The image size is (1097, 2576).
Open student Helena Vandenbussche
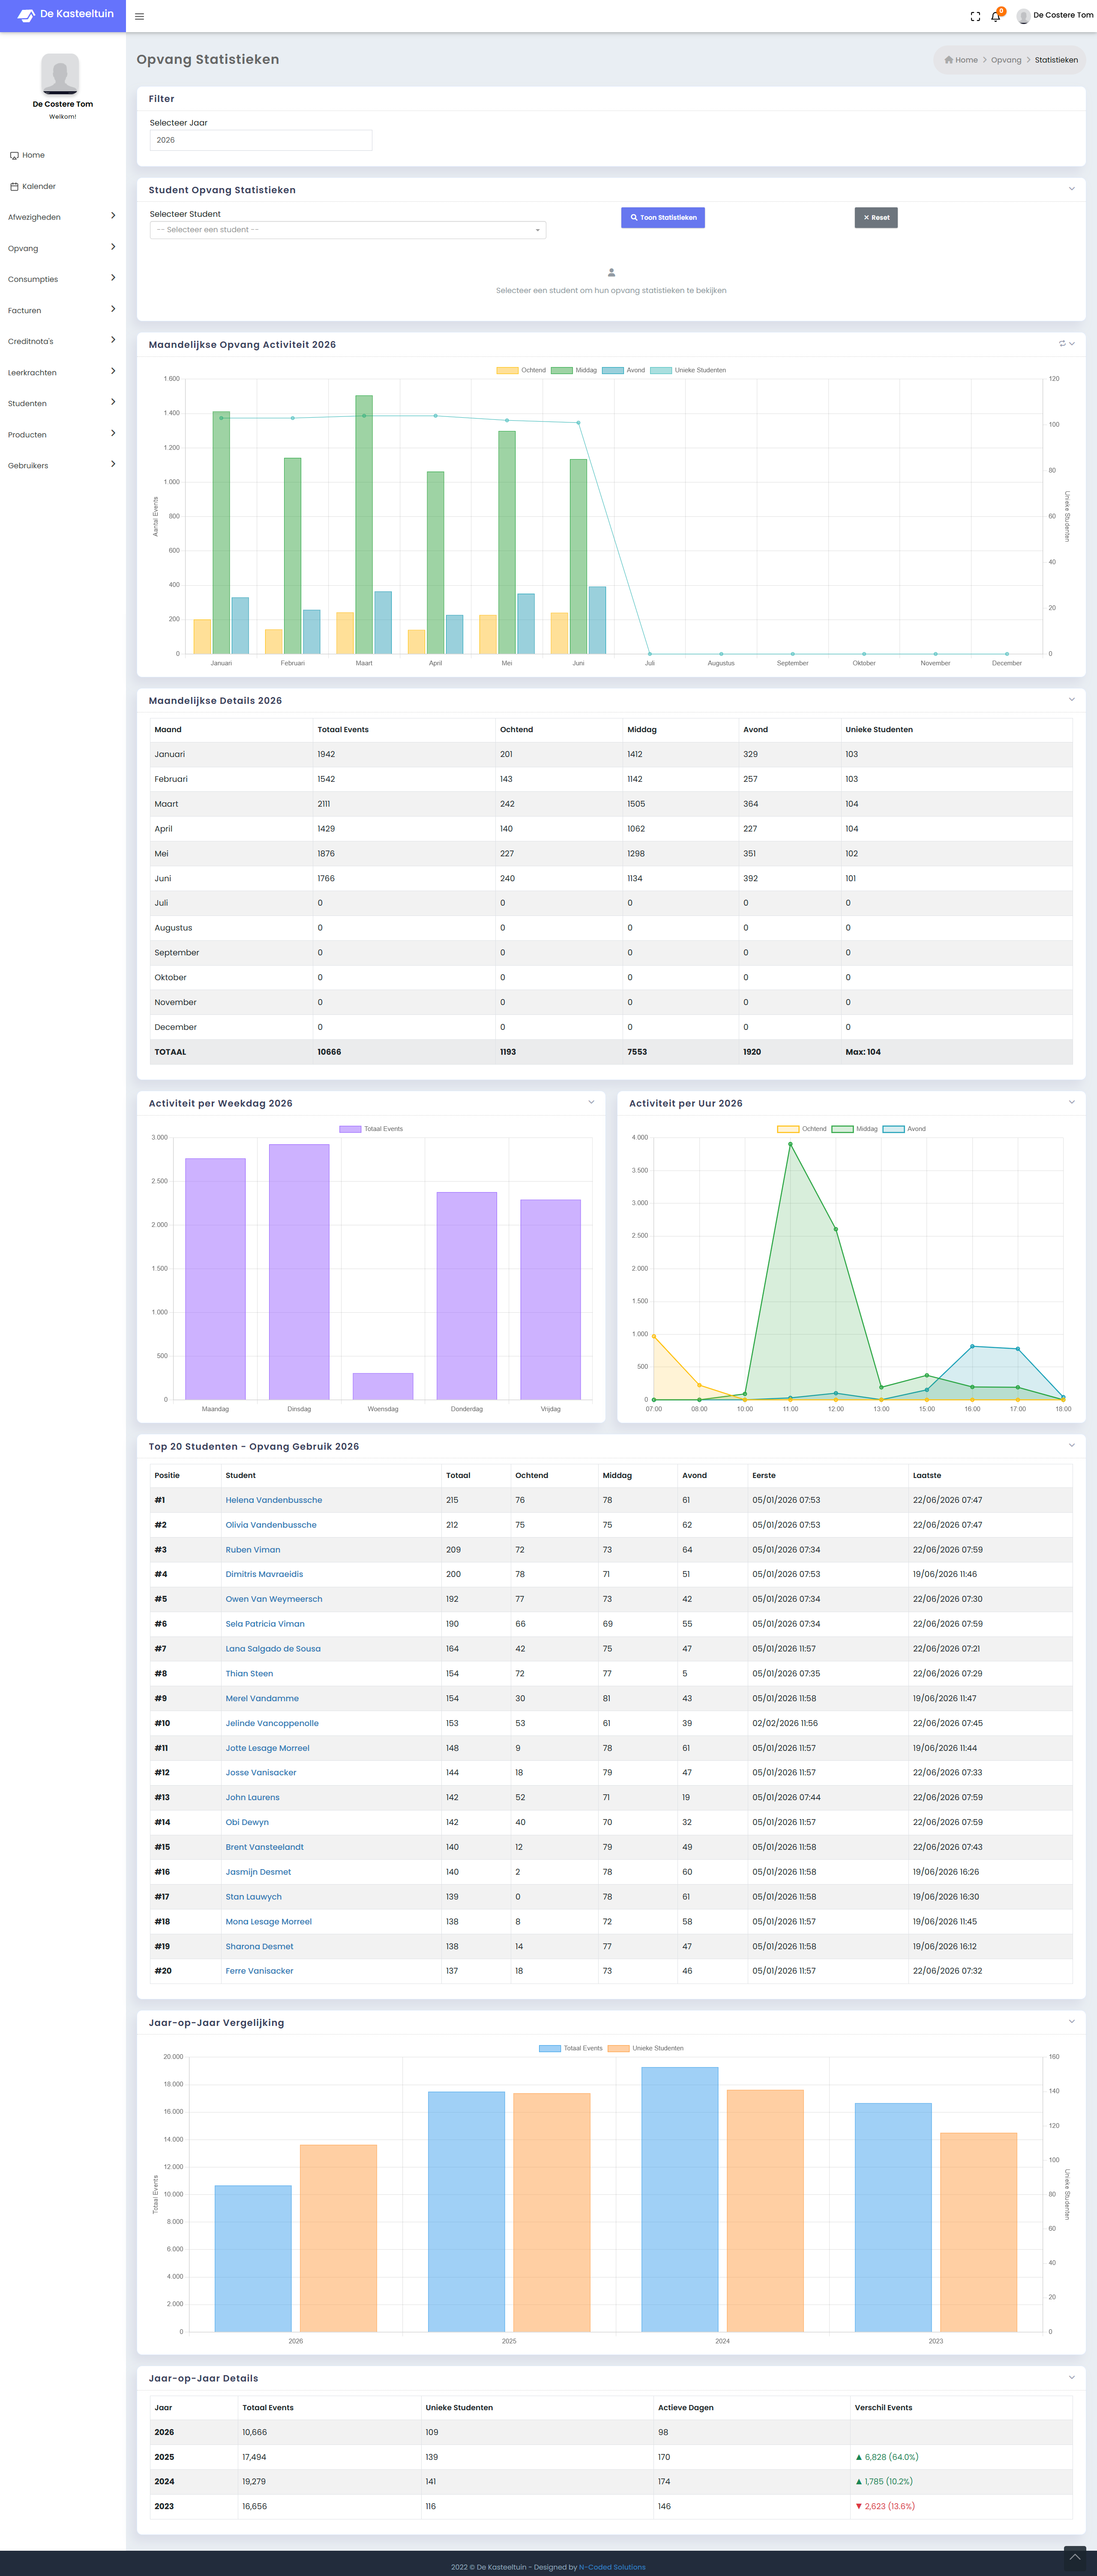pyautogui.click(x=274, y=1500)
